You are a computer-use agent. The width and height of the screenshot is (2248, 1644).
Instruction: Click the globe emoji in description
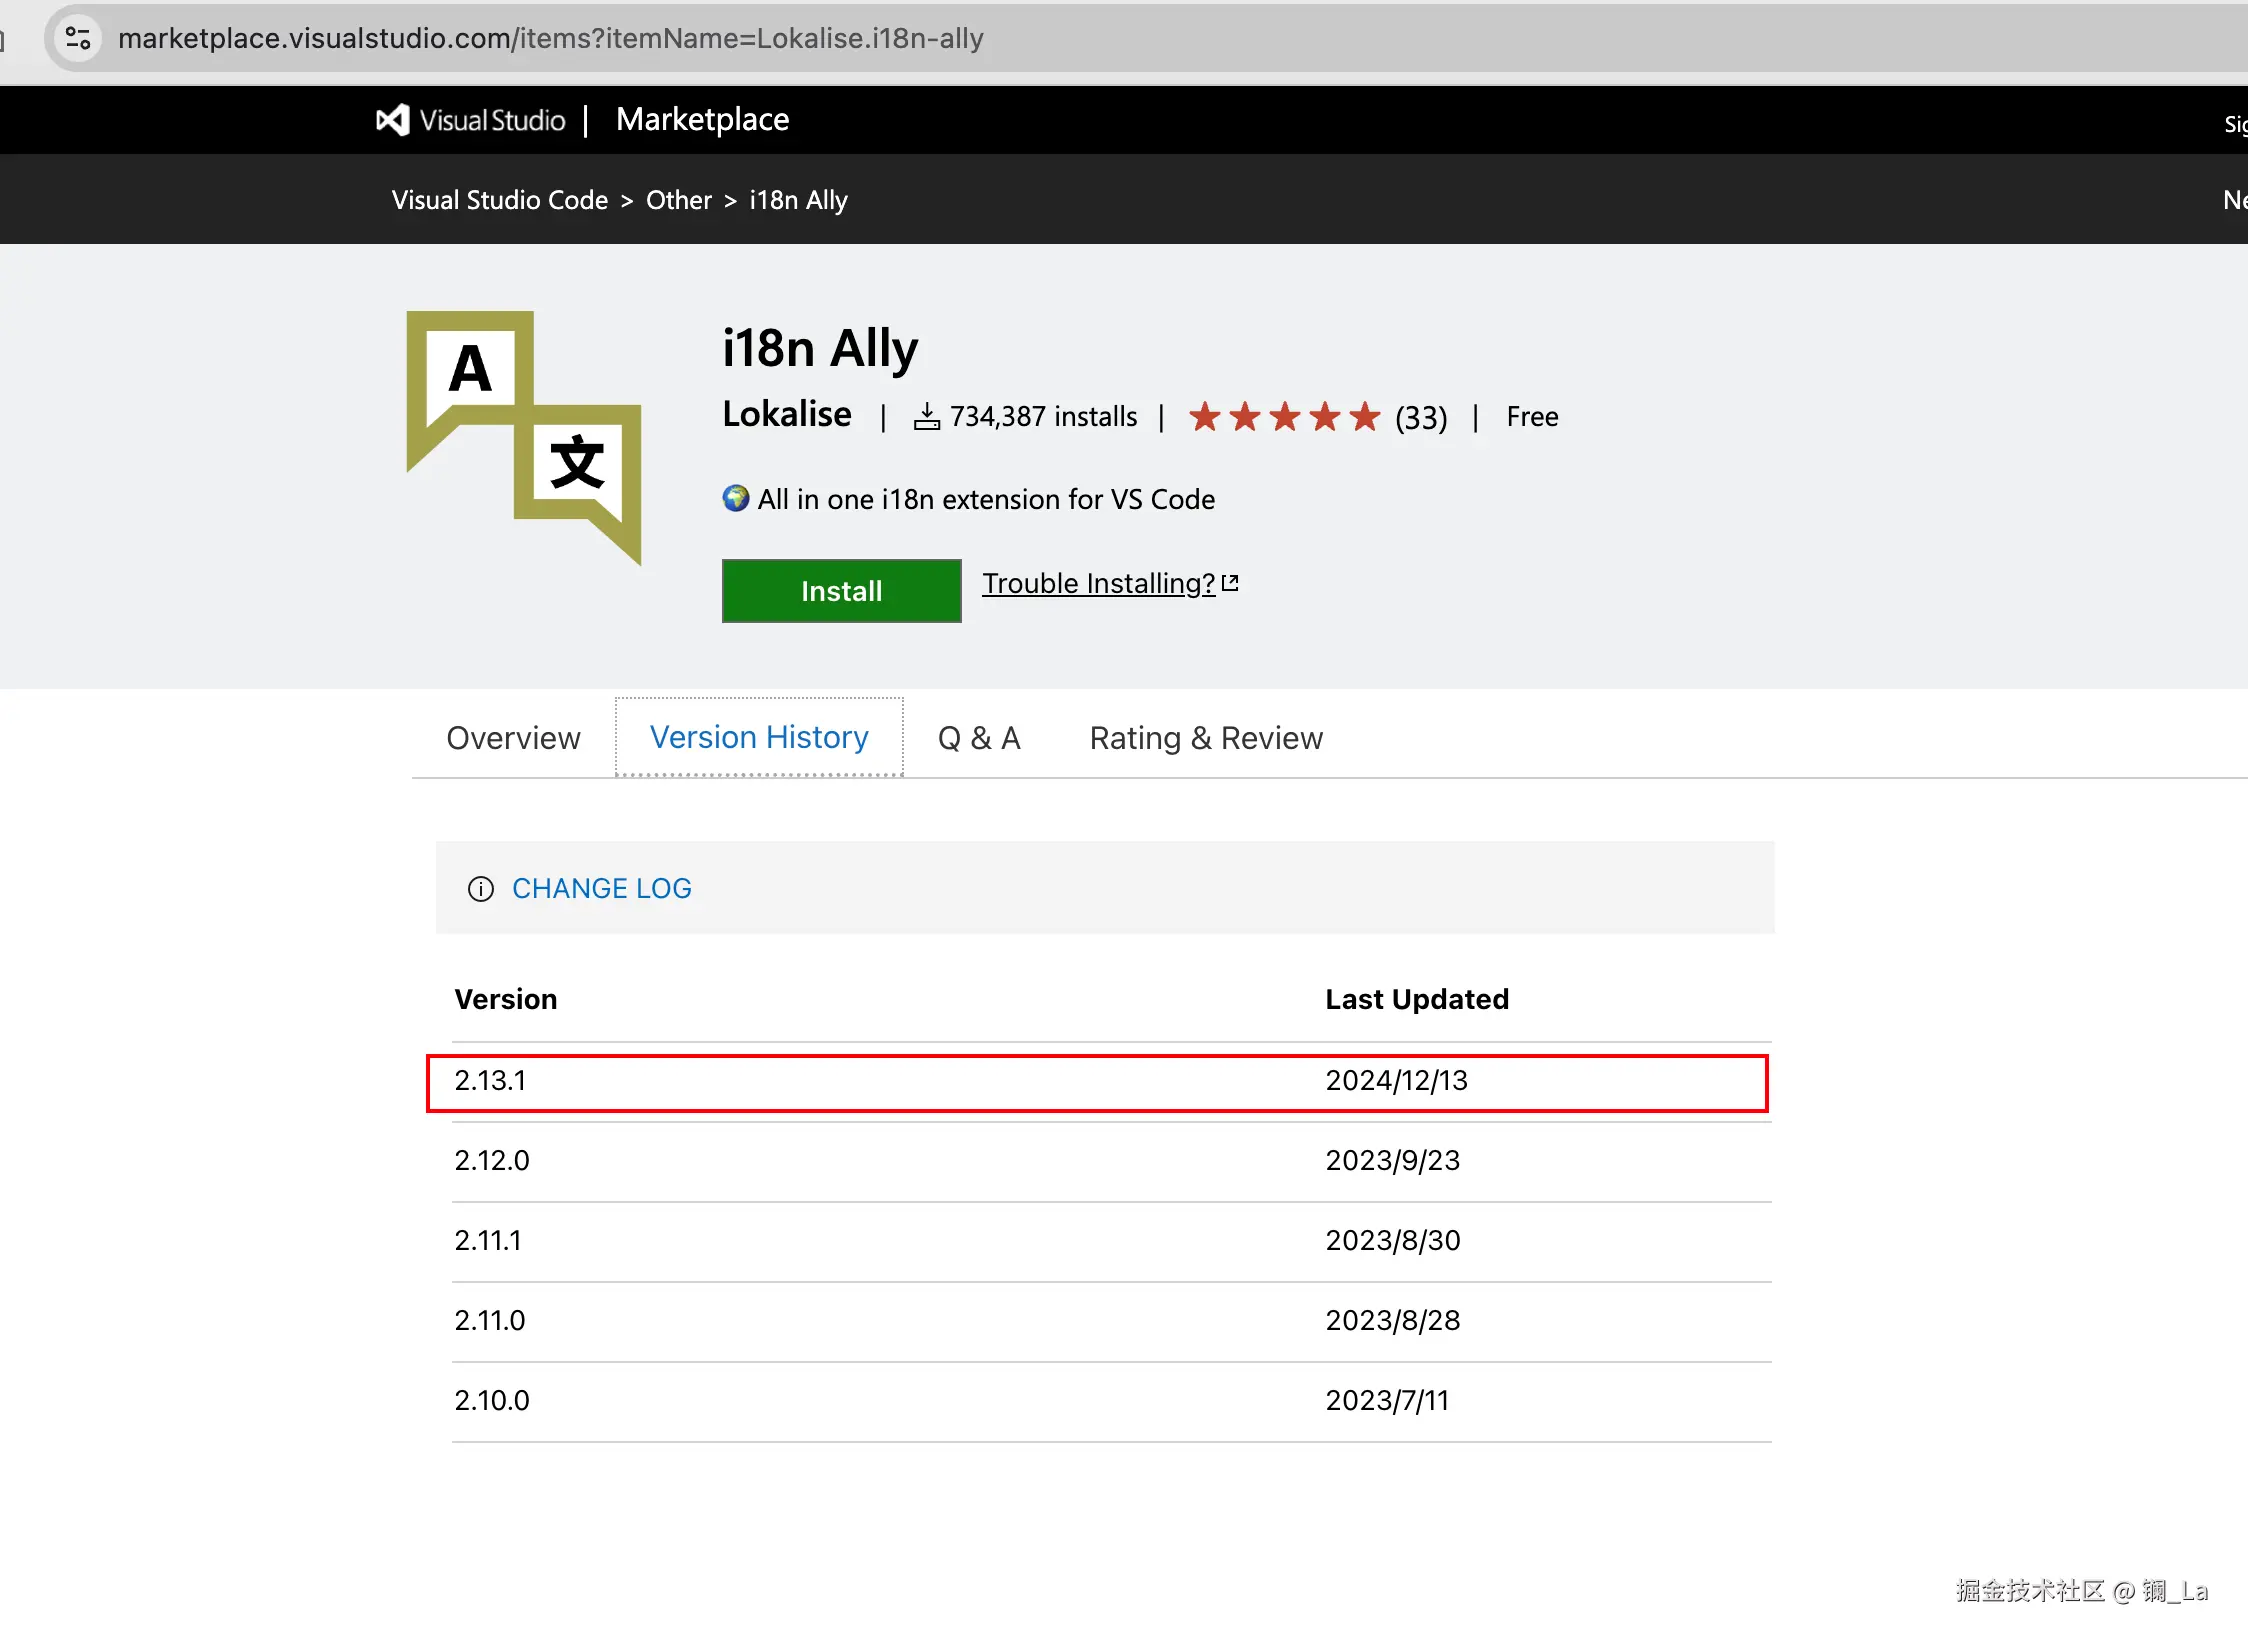click(x=736, y=498)
